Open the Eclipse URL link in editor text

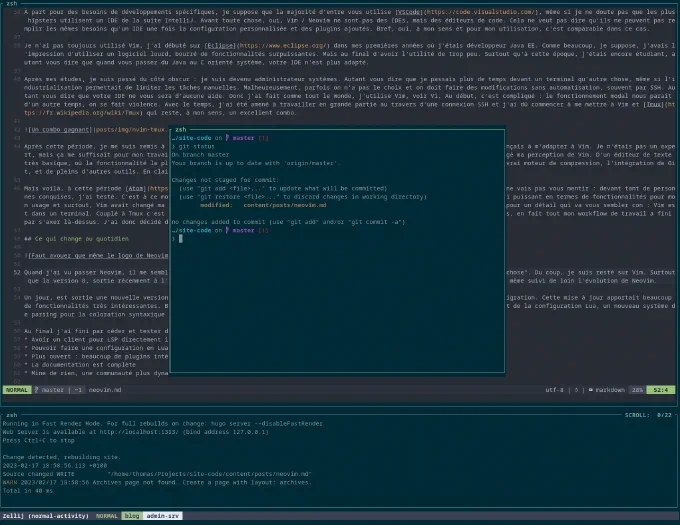[283, 46]
